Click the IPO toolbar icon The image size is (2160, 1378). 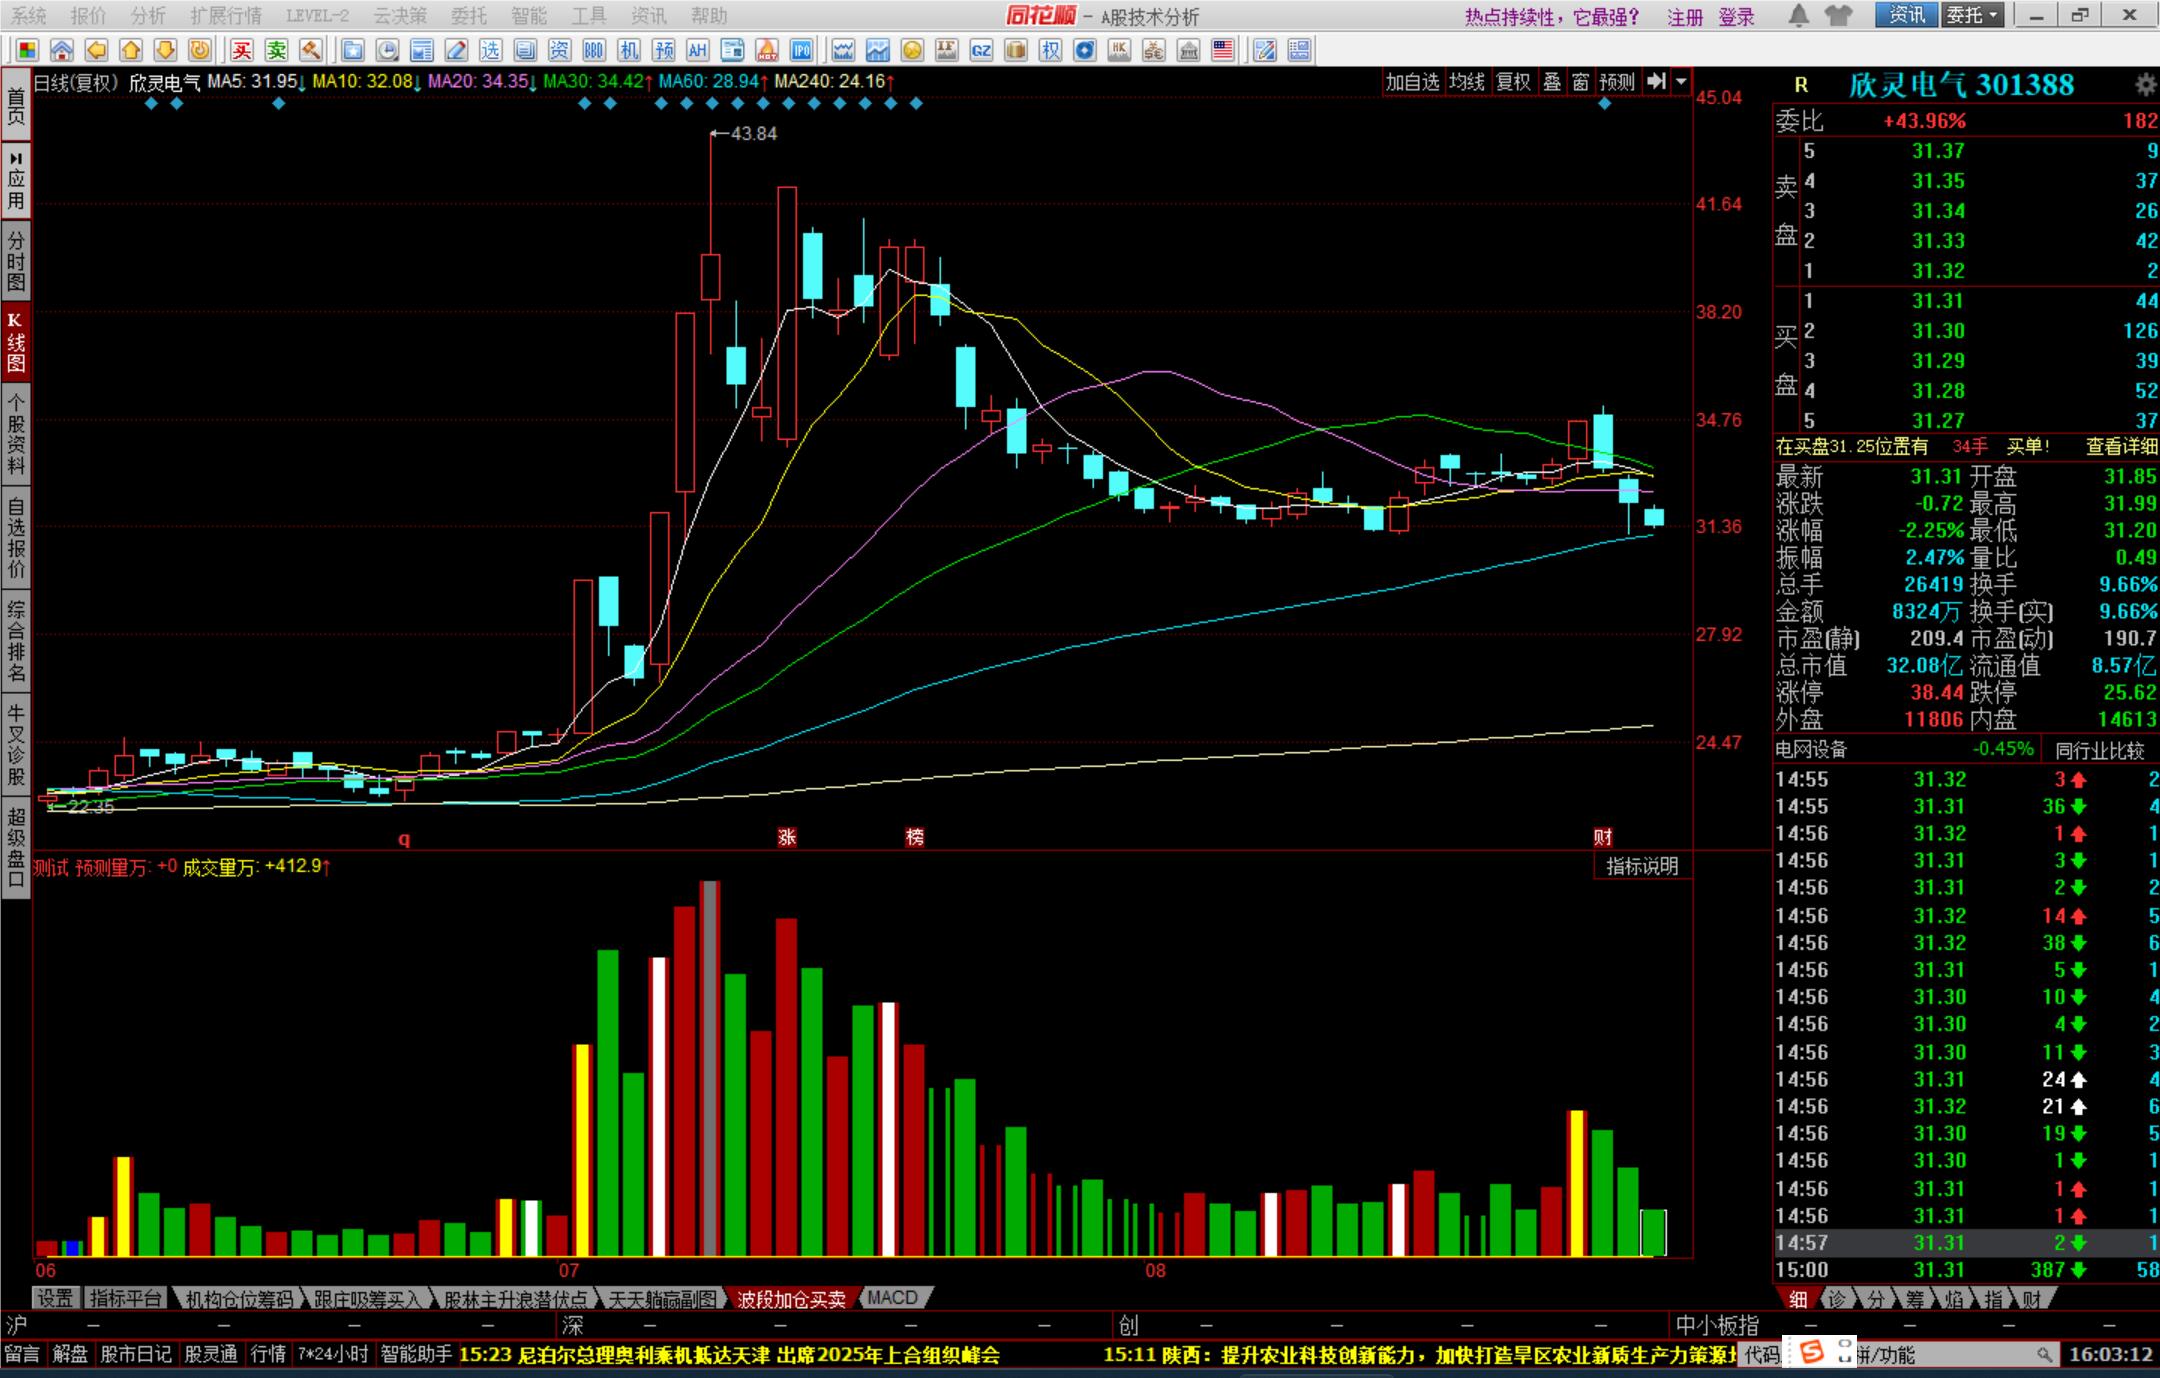pyautogui.click(x=801, y=50)
